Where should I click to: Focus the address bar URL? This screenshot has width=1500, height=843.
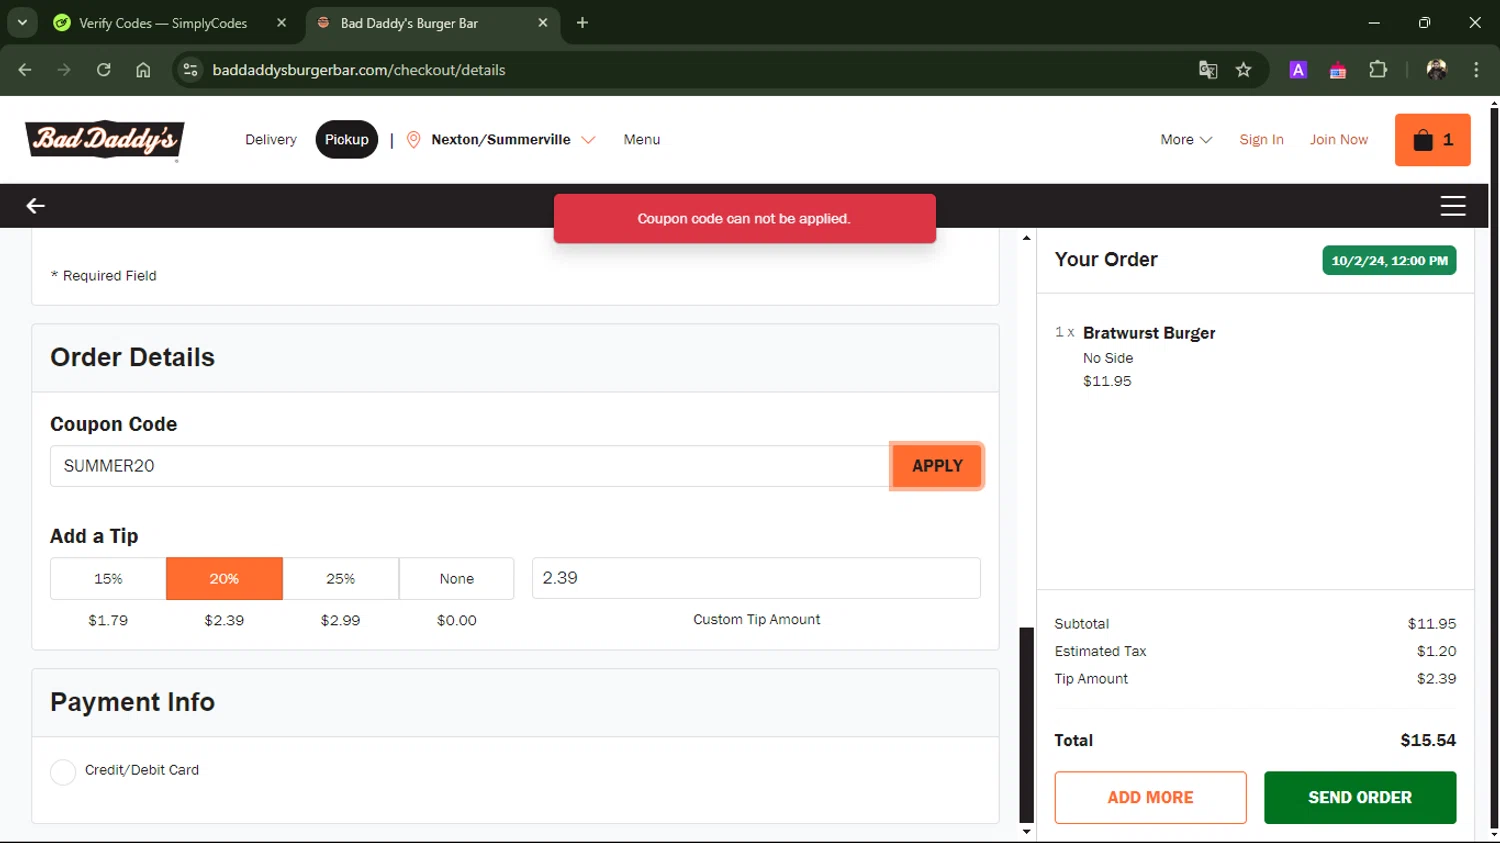pyautogui.click(x=358, y=70)
